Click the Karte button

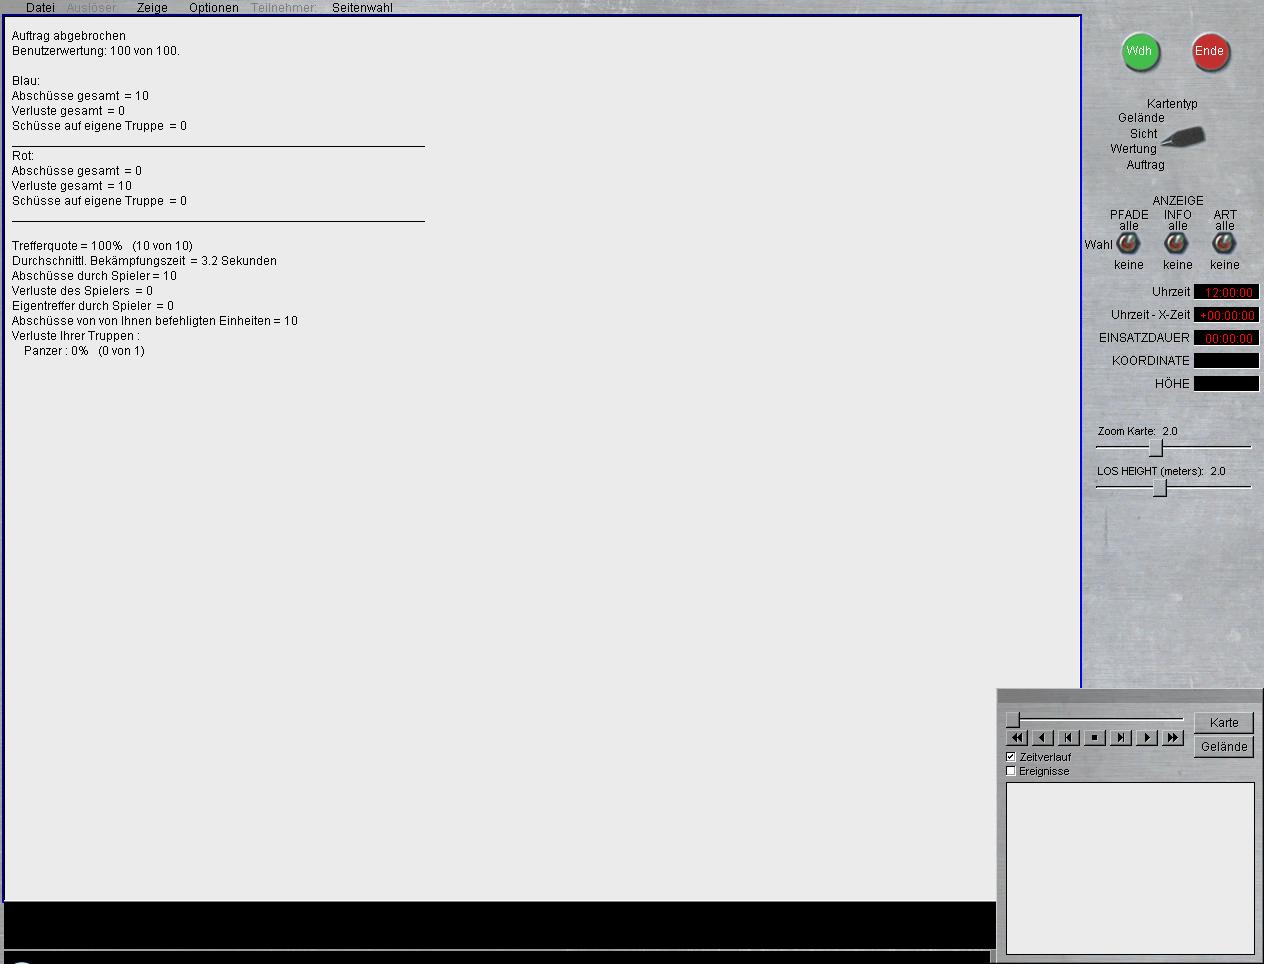coord(1223,723)
